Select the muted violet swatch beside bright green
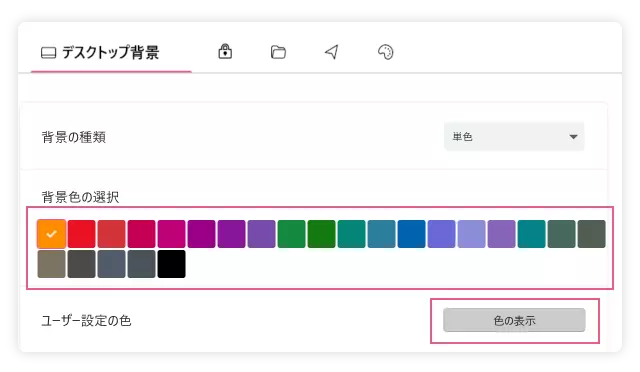 262,234
